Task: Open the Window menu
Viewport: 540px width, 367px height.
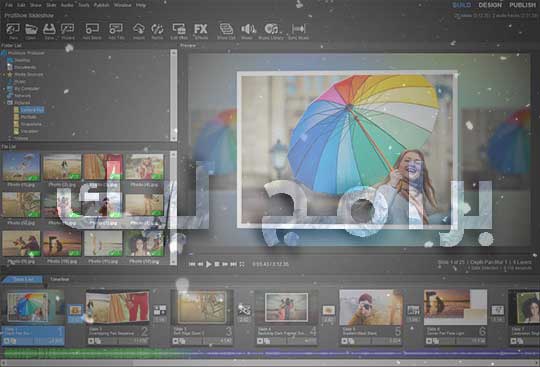Action: point(122,5)
